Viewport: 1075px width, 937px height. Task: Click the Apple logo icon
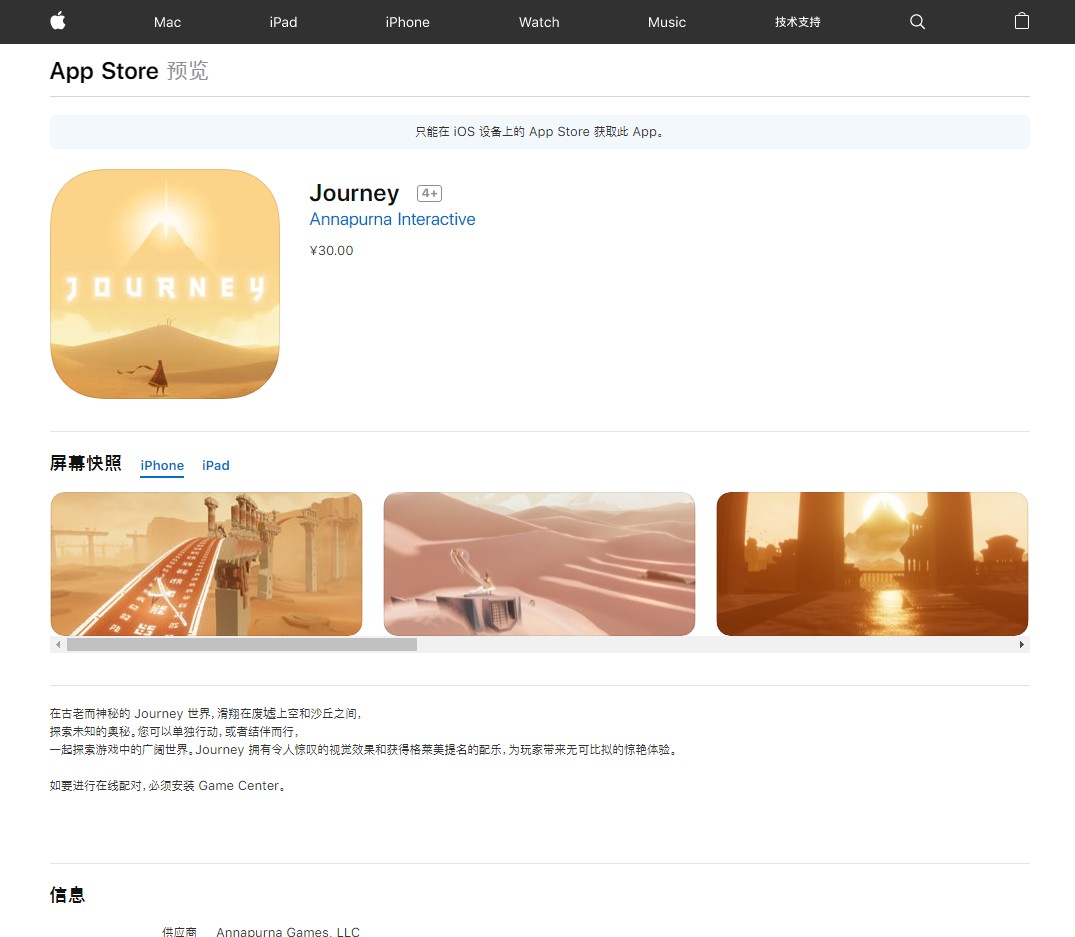pyautogui.click(x=57, y=21)
